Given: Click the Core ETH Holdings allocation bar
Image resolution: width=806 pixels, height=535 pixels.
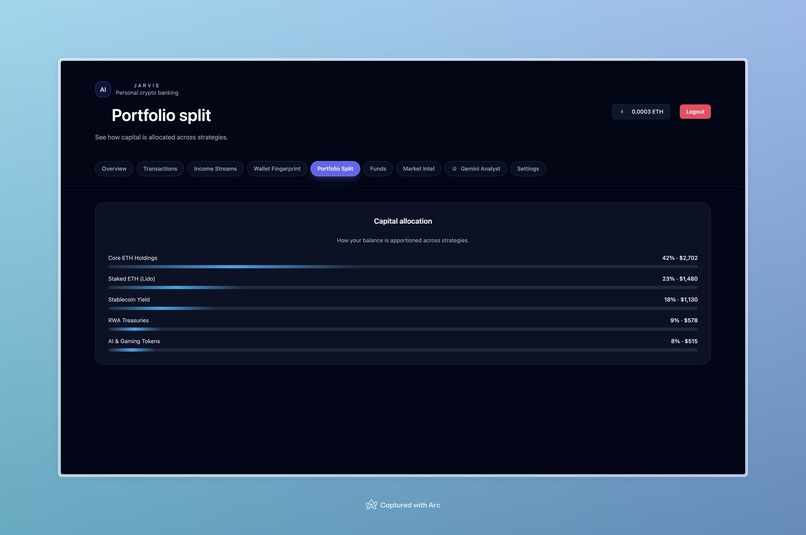Looking at the screenshot, I should tap(402, 267).
